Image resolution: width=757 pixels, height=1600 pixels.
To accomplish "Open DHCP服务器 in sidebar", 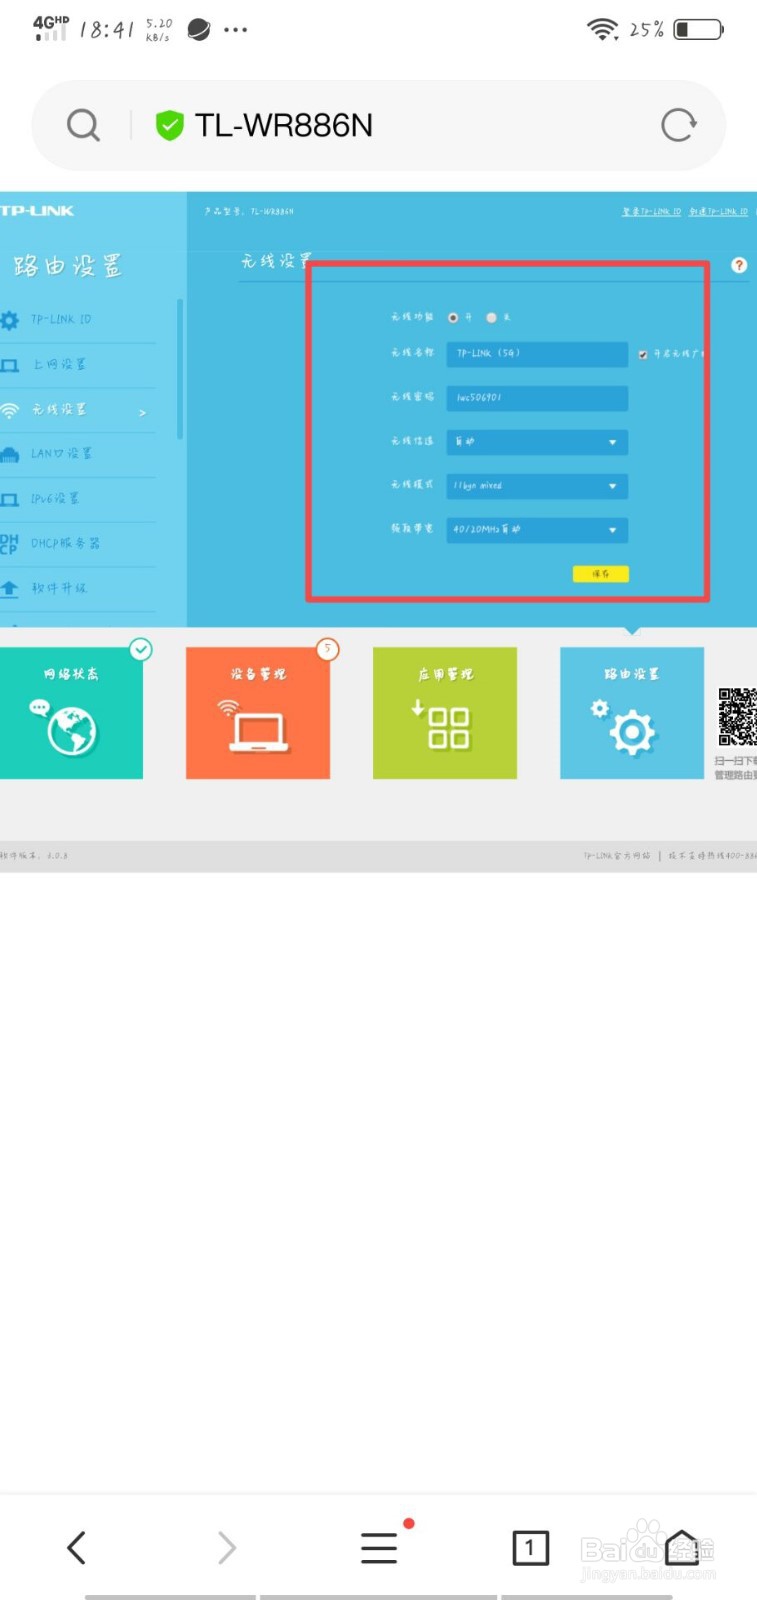I will (65, 543).
